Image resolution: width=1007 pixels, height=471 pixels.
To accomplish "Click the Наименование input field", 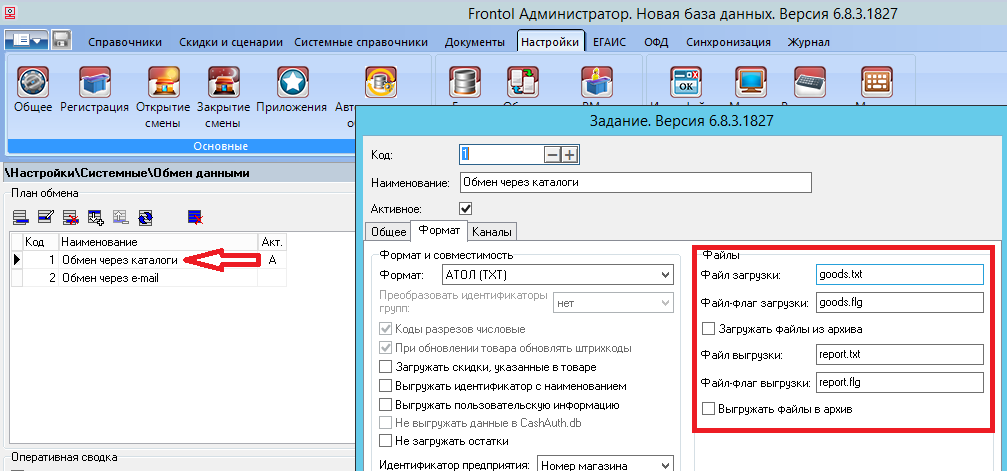I will tap(636, 182).
